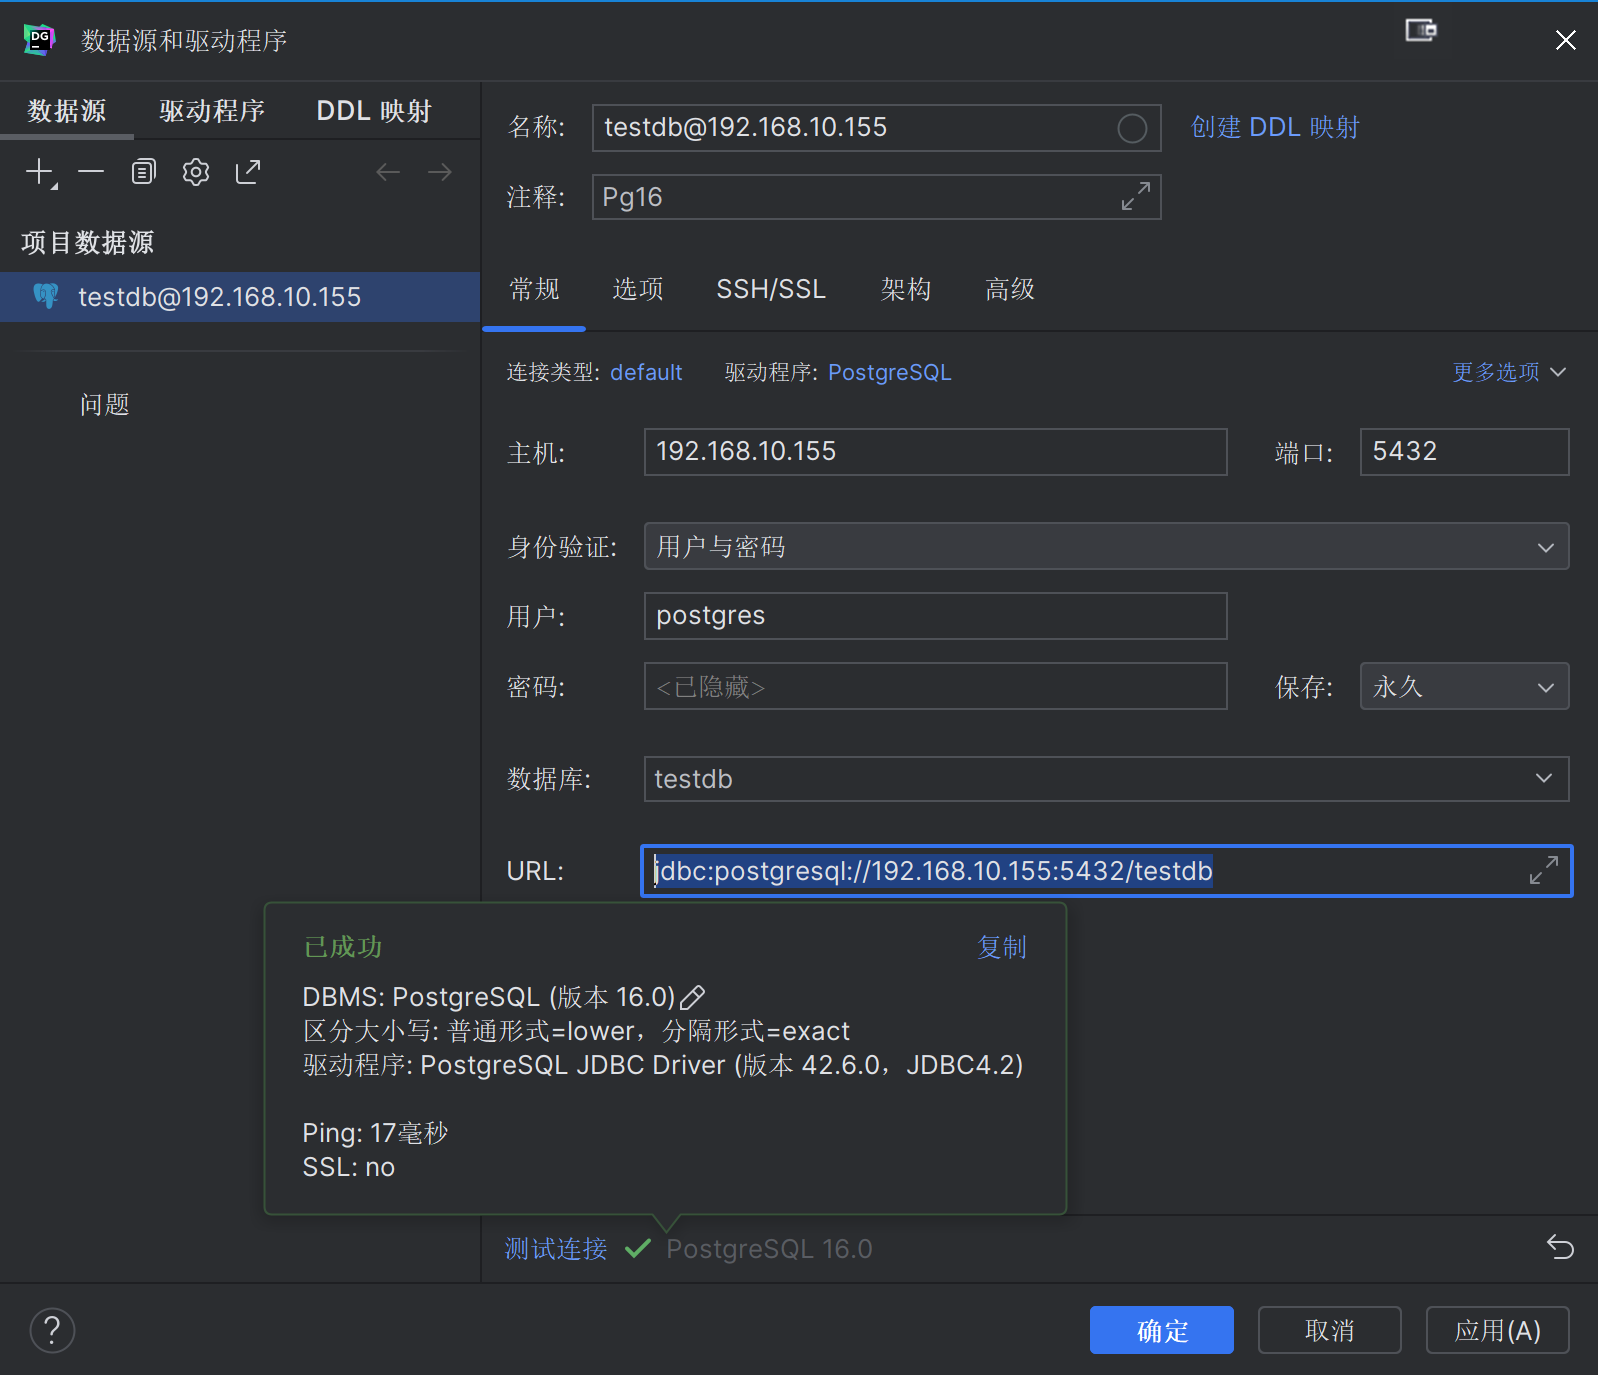The width and height of the screenshot is (1598, 1375).
Task: Click the 测试连接 link
Action: point(556,1248)
